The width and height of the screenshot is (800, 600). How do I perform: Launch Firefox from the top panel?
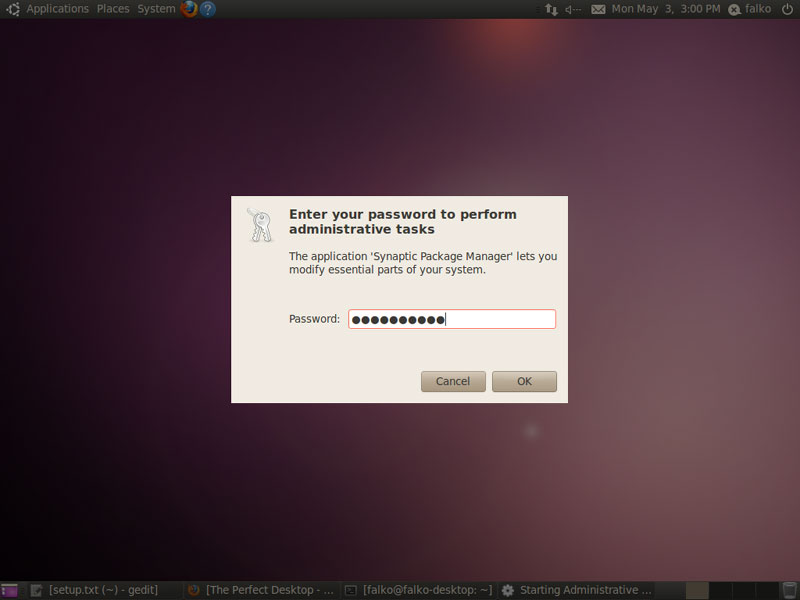click(x=189, y=9)
